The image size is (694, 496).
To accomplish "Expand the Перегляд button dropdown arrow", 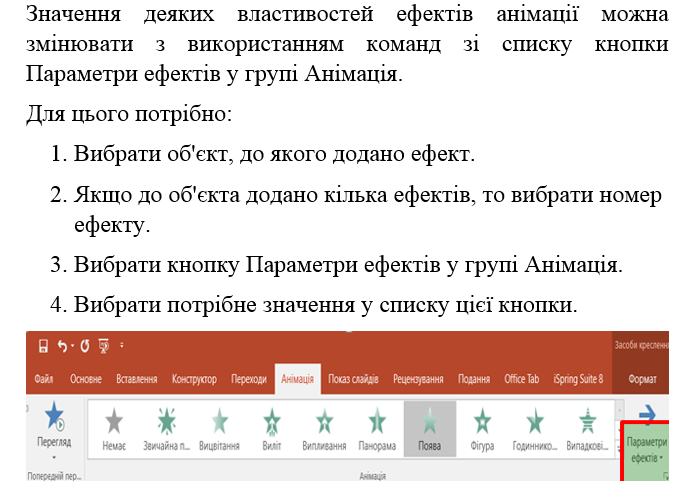I will pyautogui.click(x=54, y=457).
